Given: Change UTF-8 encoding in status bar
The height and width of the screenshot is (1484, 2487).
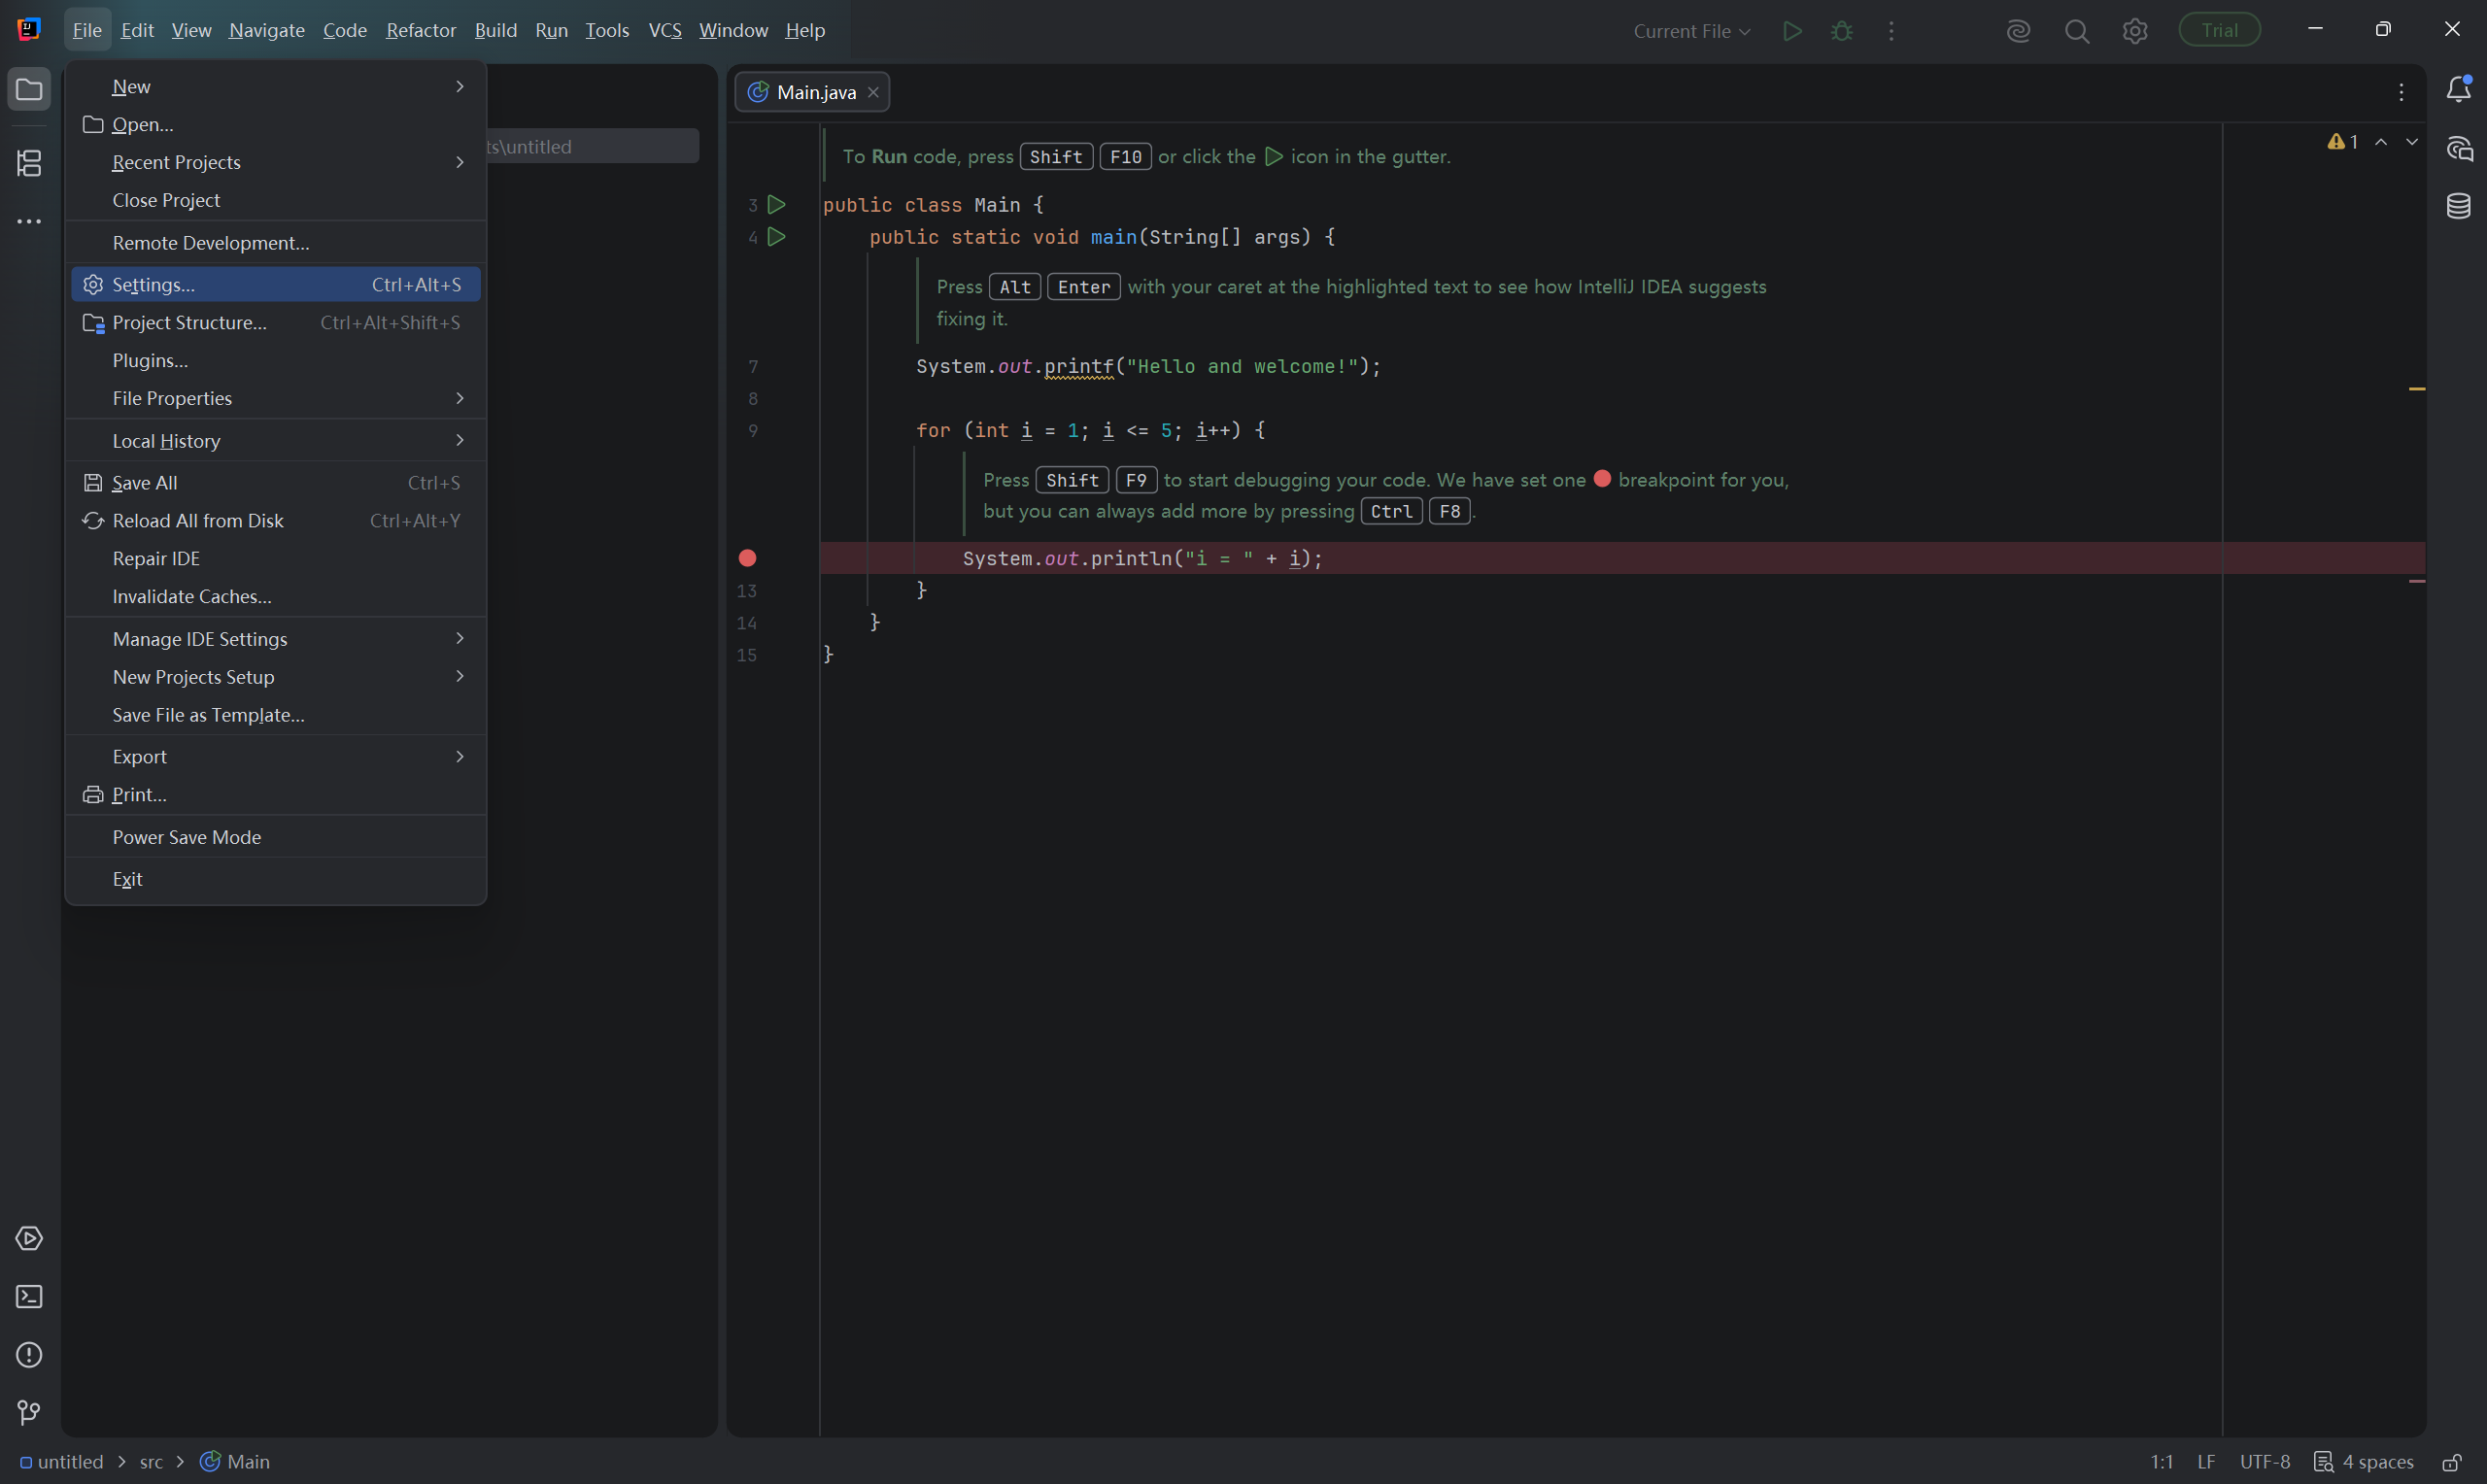Looking at the screenshot, I should coord(2264,1462).
